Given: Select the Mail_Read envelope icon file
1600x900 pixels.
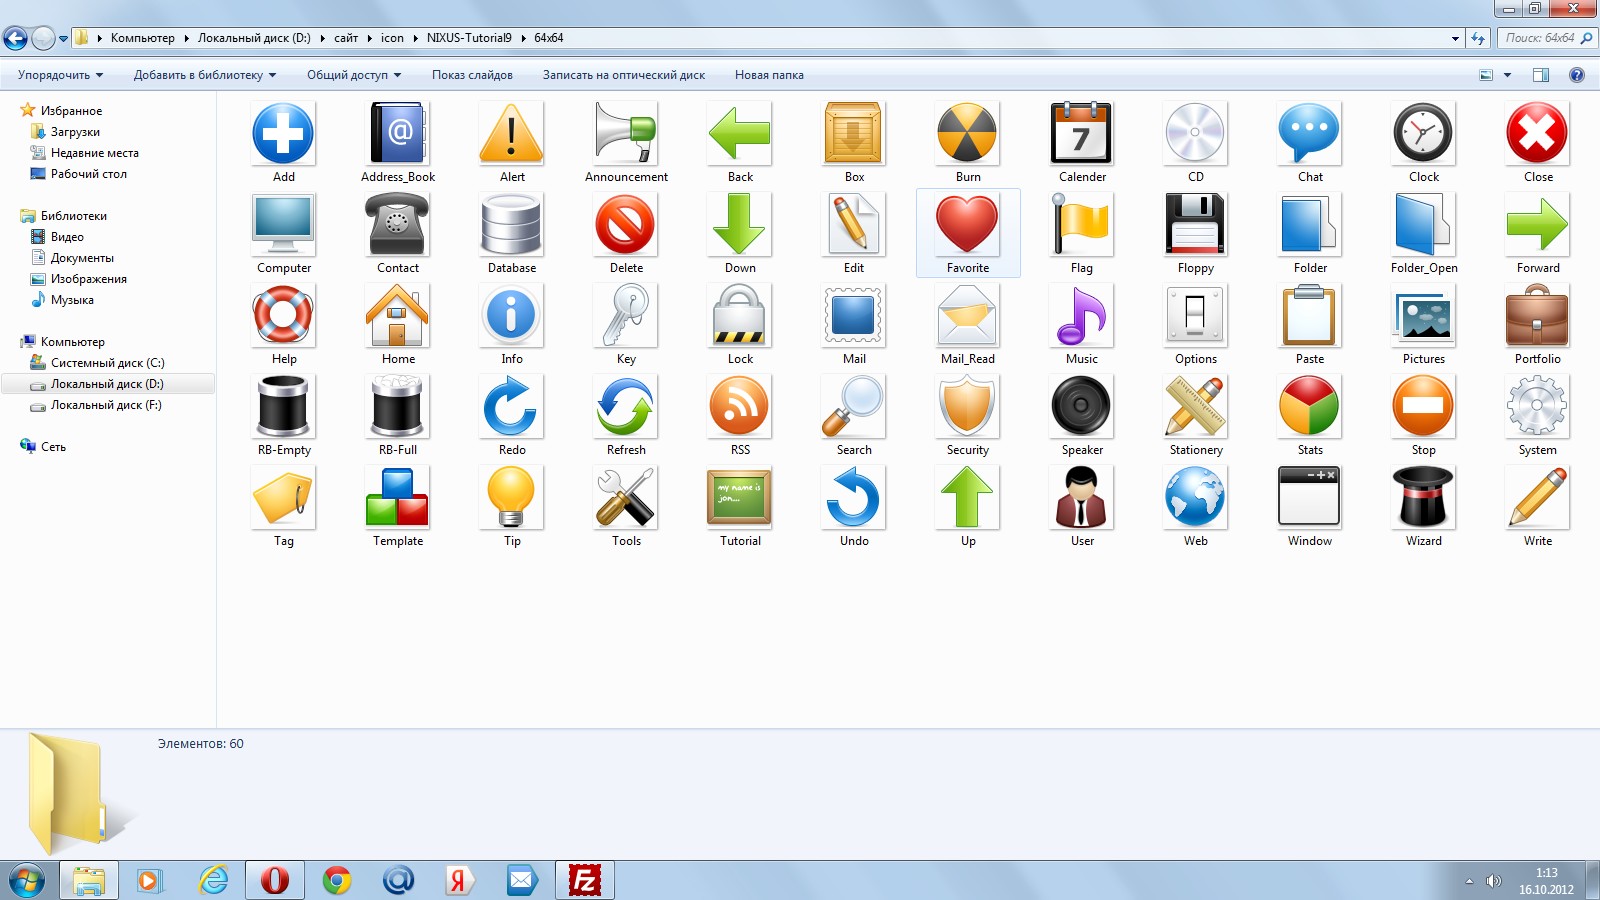Looking at the screenshot, I should pos(968,325).
